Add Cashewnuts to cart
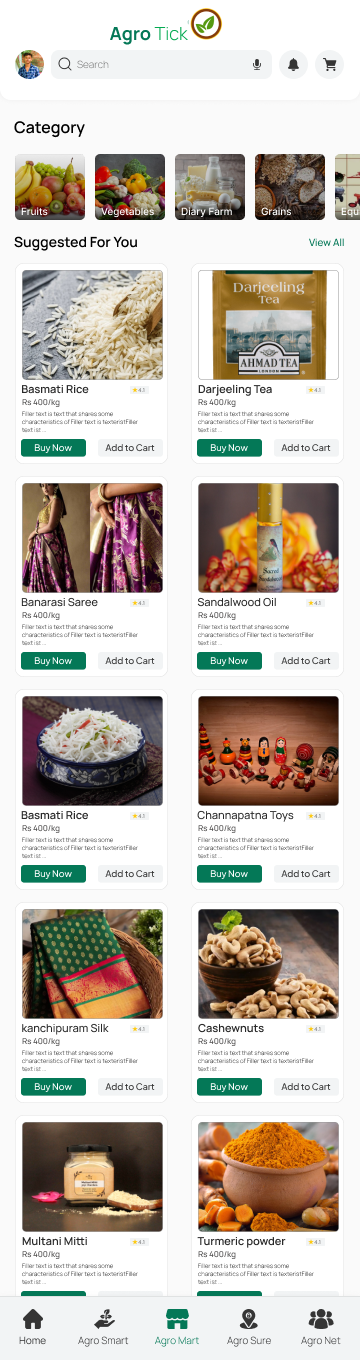The width and height of the screenshot is (360, 1360). [x=306, y=1087]
